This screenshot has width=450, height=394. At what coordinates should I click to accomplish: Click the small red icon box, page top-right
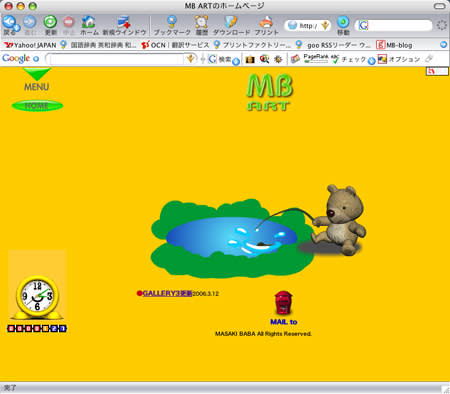click(x=437, y=71)
